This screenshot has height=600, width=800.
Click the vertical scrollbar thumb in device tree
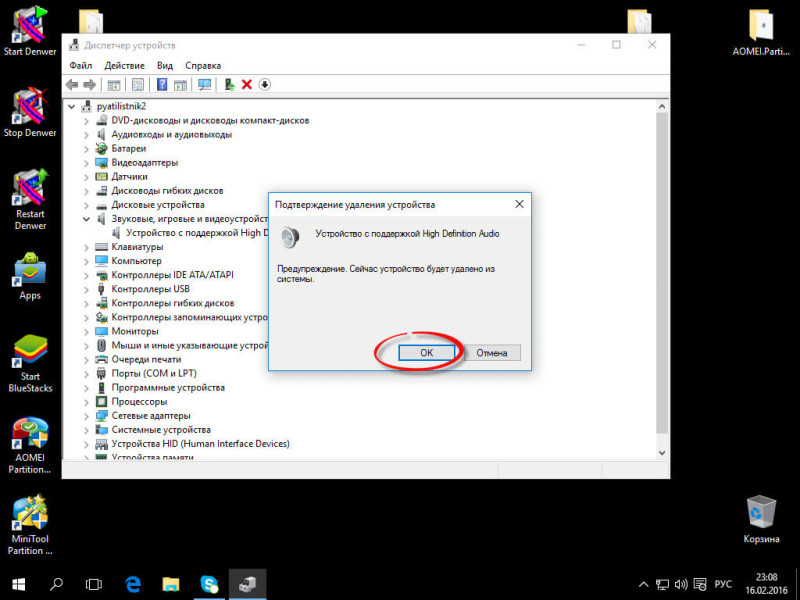(662, 273)
